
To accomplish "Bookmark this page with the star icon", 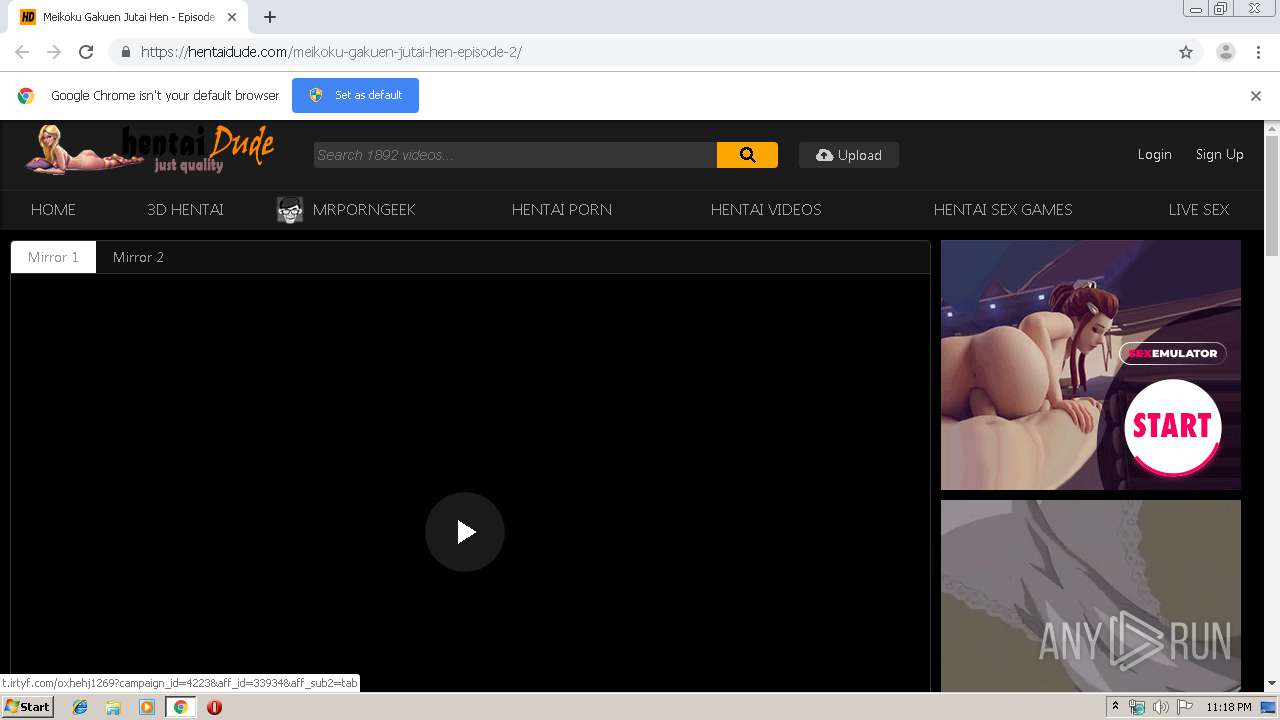I will (1186, 52).
